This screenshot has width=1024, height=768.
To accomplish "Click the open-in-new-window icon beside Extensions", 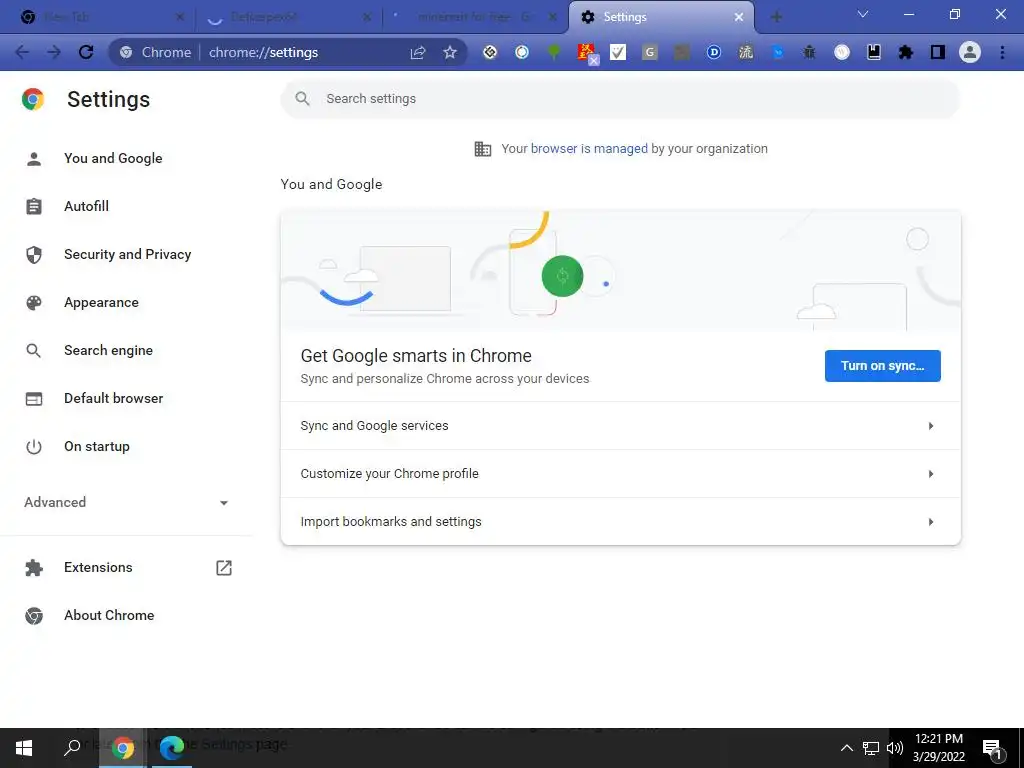I will [x=224, y=568].
